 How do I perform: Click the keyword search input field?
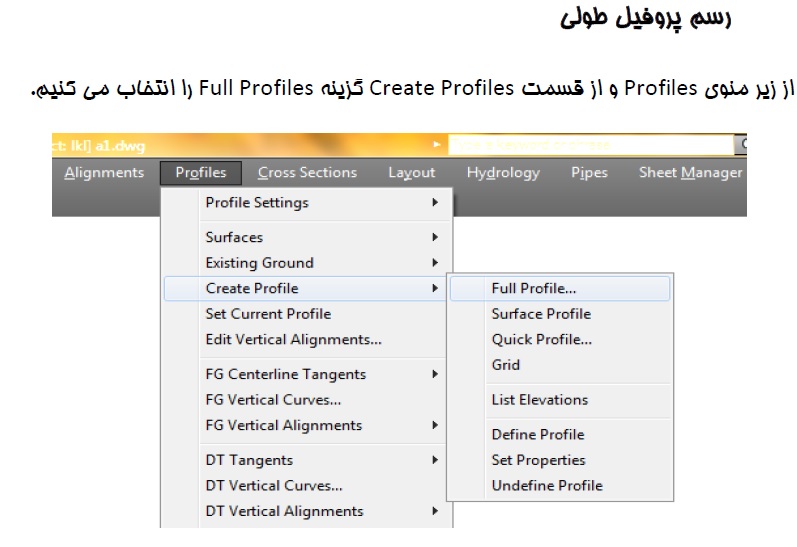point(591,144)
